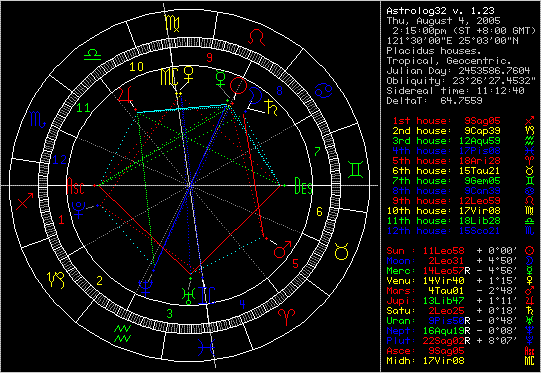541x373 pixels.
Task: Click the blue Pisces glyph on the zodiac ring
Action: click(207, 347)
